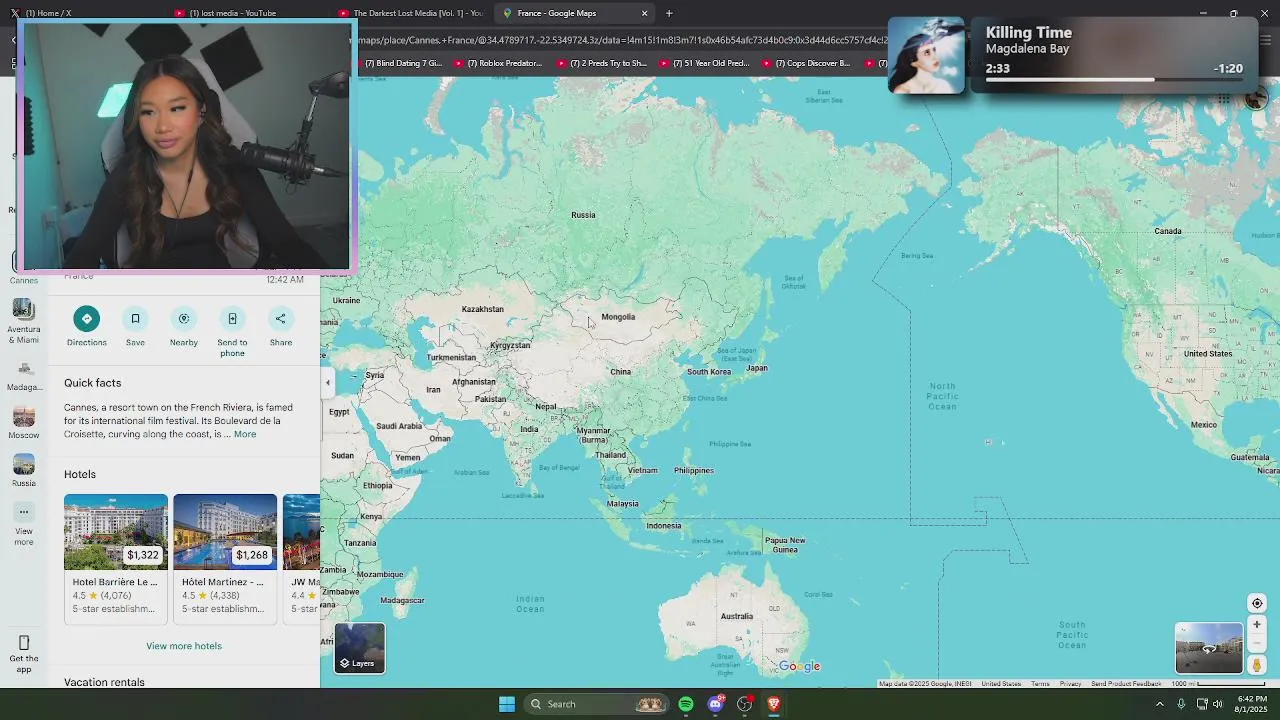Click the taskbar microphone icon
1280x720 pixels.
[x=1181, y=704]
